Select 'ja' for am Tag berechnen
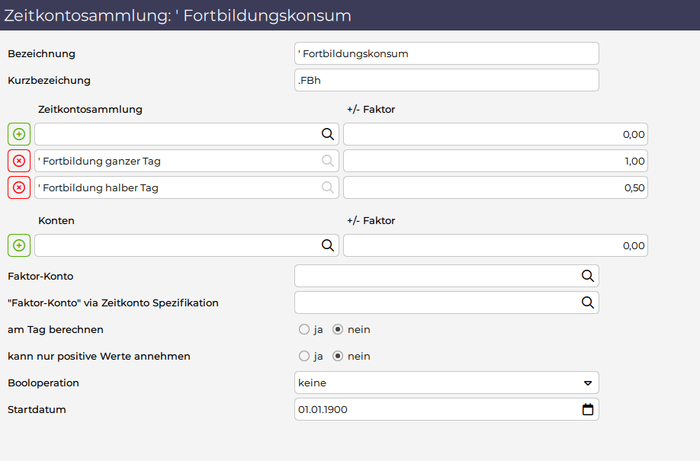Screen dimensions: 700x461 tap(304, 329)
